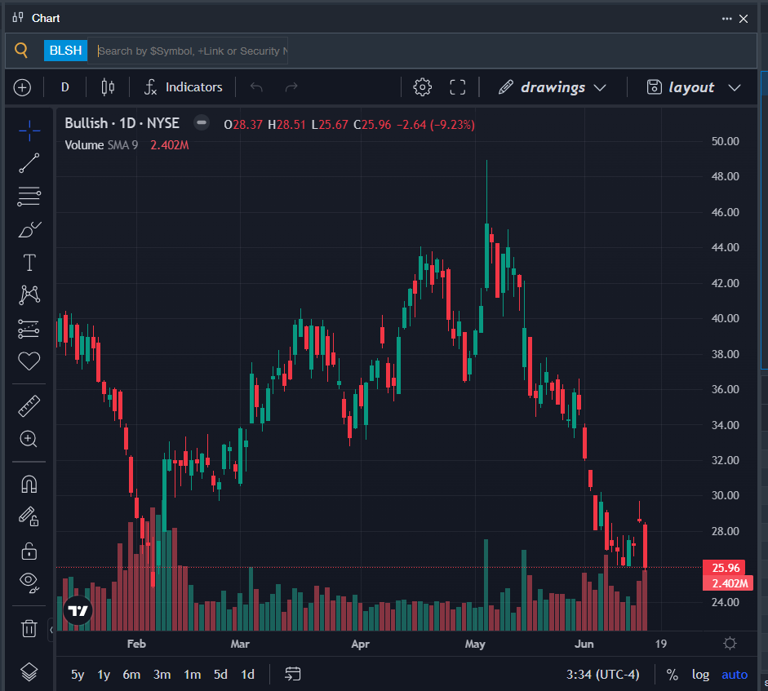Click the TradingView logo on chart
768x691 pixels.
[x=78, y=611]
